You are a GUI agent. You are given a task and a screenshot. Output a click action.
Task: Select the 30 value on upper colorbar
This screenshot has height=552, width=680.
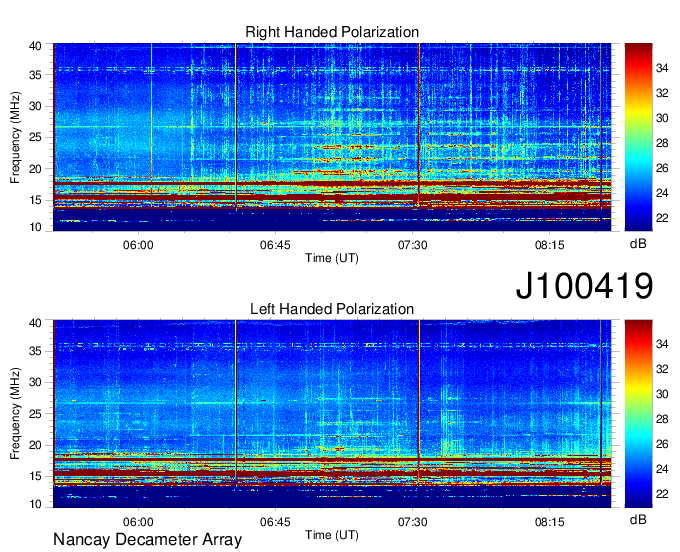pyautogui.click(x=662, y=118)
